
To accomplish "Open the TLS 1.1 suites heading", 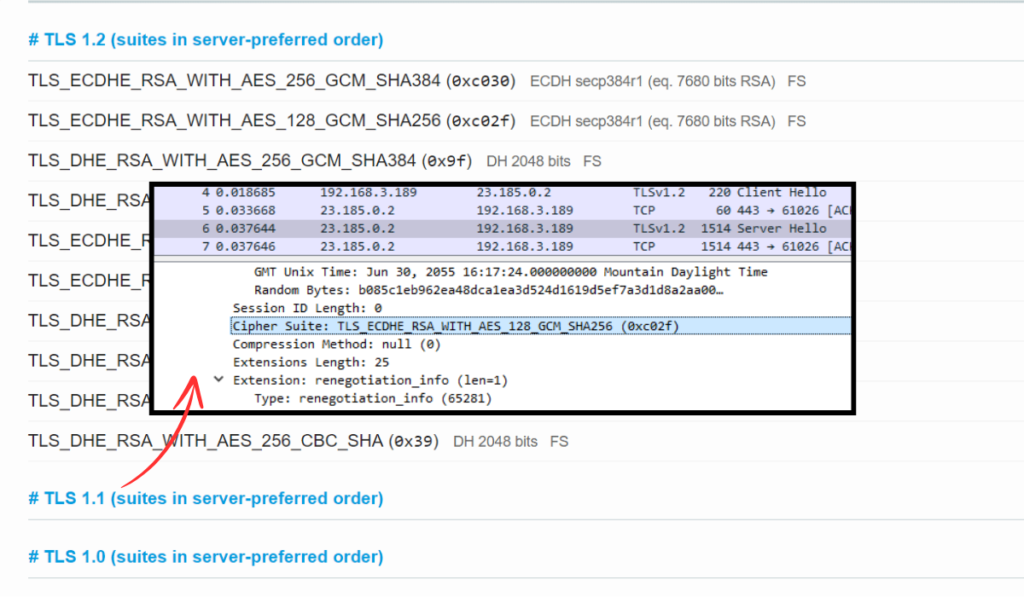I will 205,498.
